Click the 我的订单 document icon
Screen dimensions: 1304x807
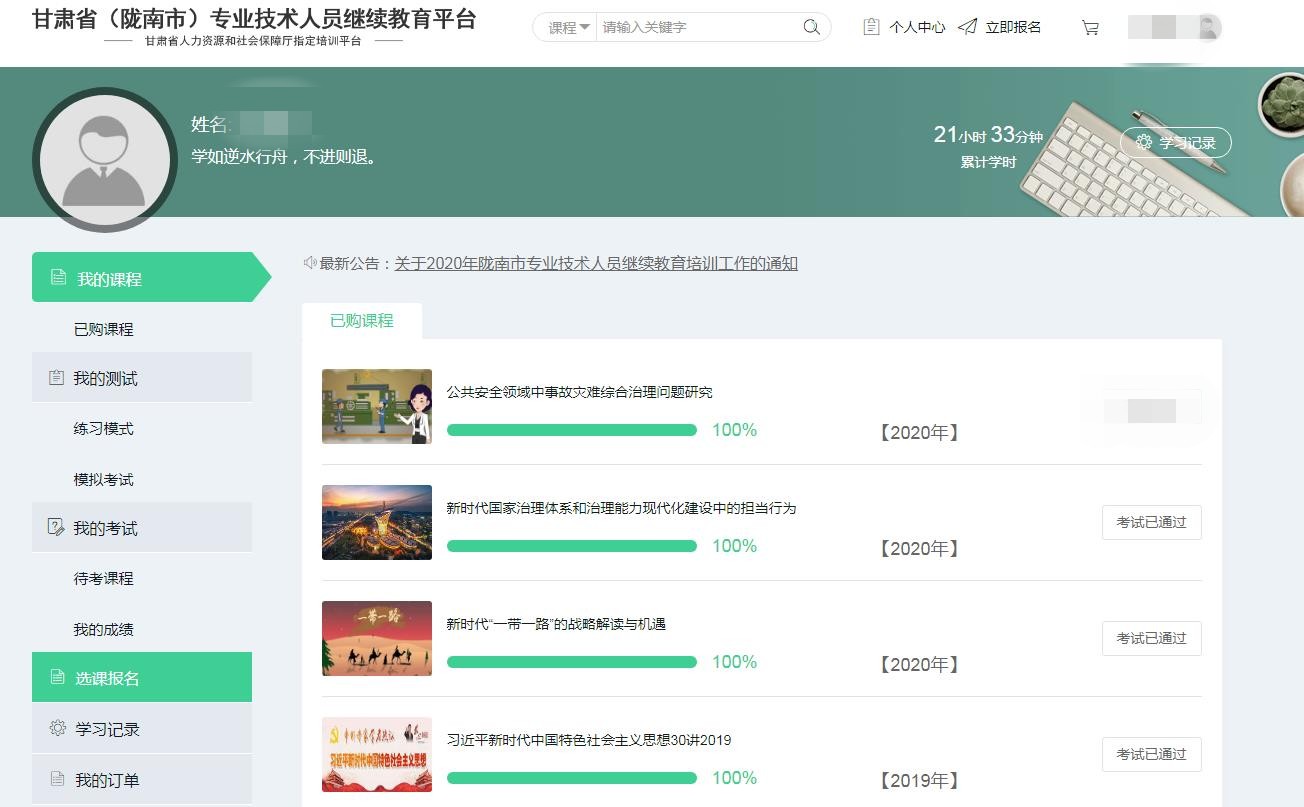[57, 779]
